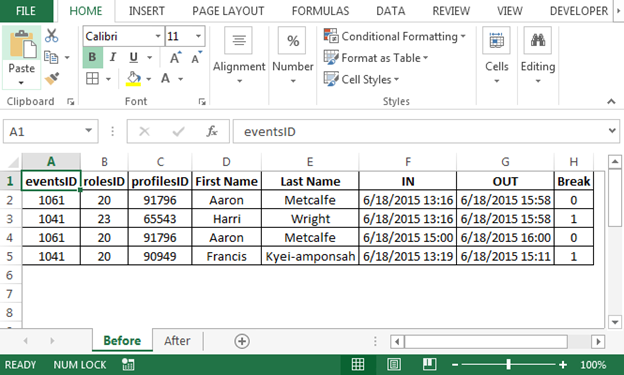The width and height of the screenshot is (624, 375).
Task: Select the cell containing Kyei-amponsah
Action: 310,256
